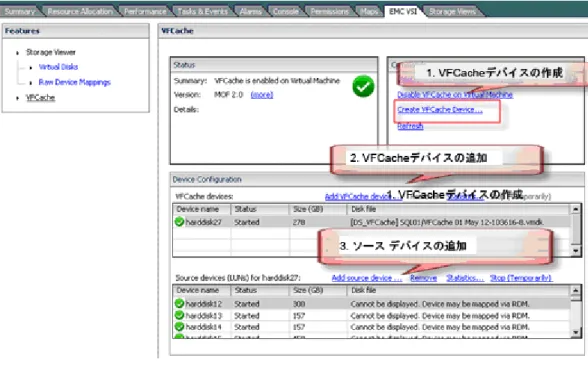The width and height of the screenshot is (588, 374).
Task: Select harddisk12 source device row
Action: 372,303
